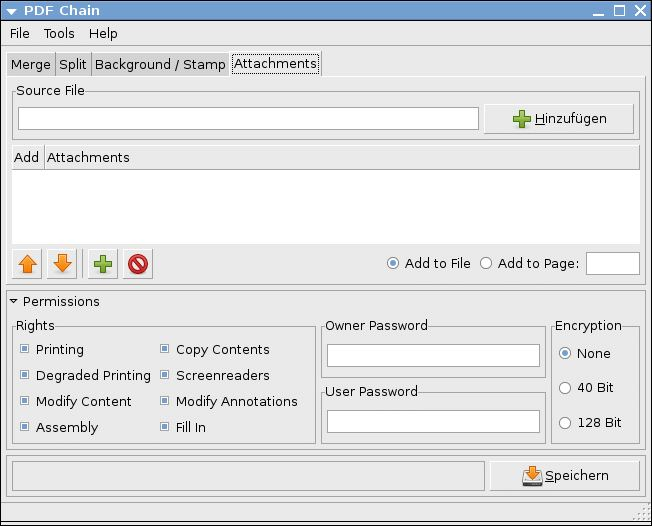Select the Add to Page radio button
Screen dimensions: 652x526
(486, 263)
